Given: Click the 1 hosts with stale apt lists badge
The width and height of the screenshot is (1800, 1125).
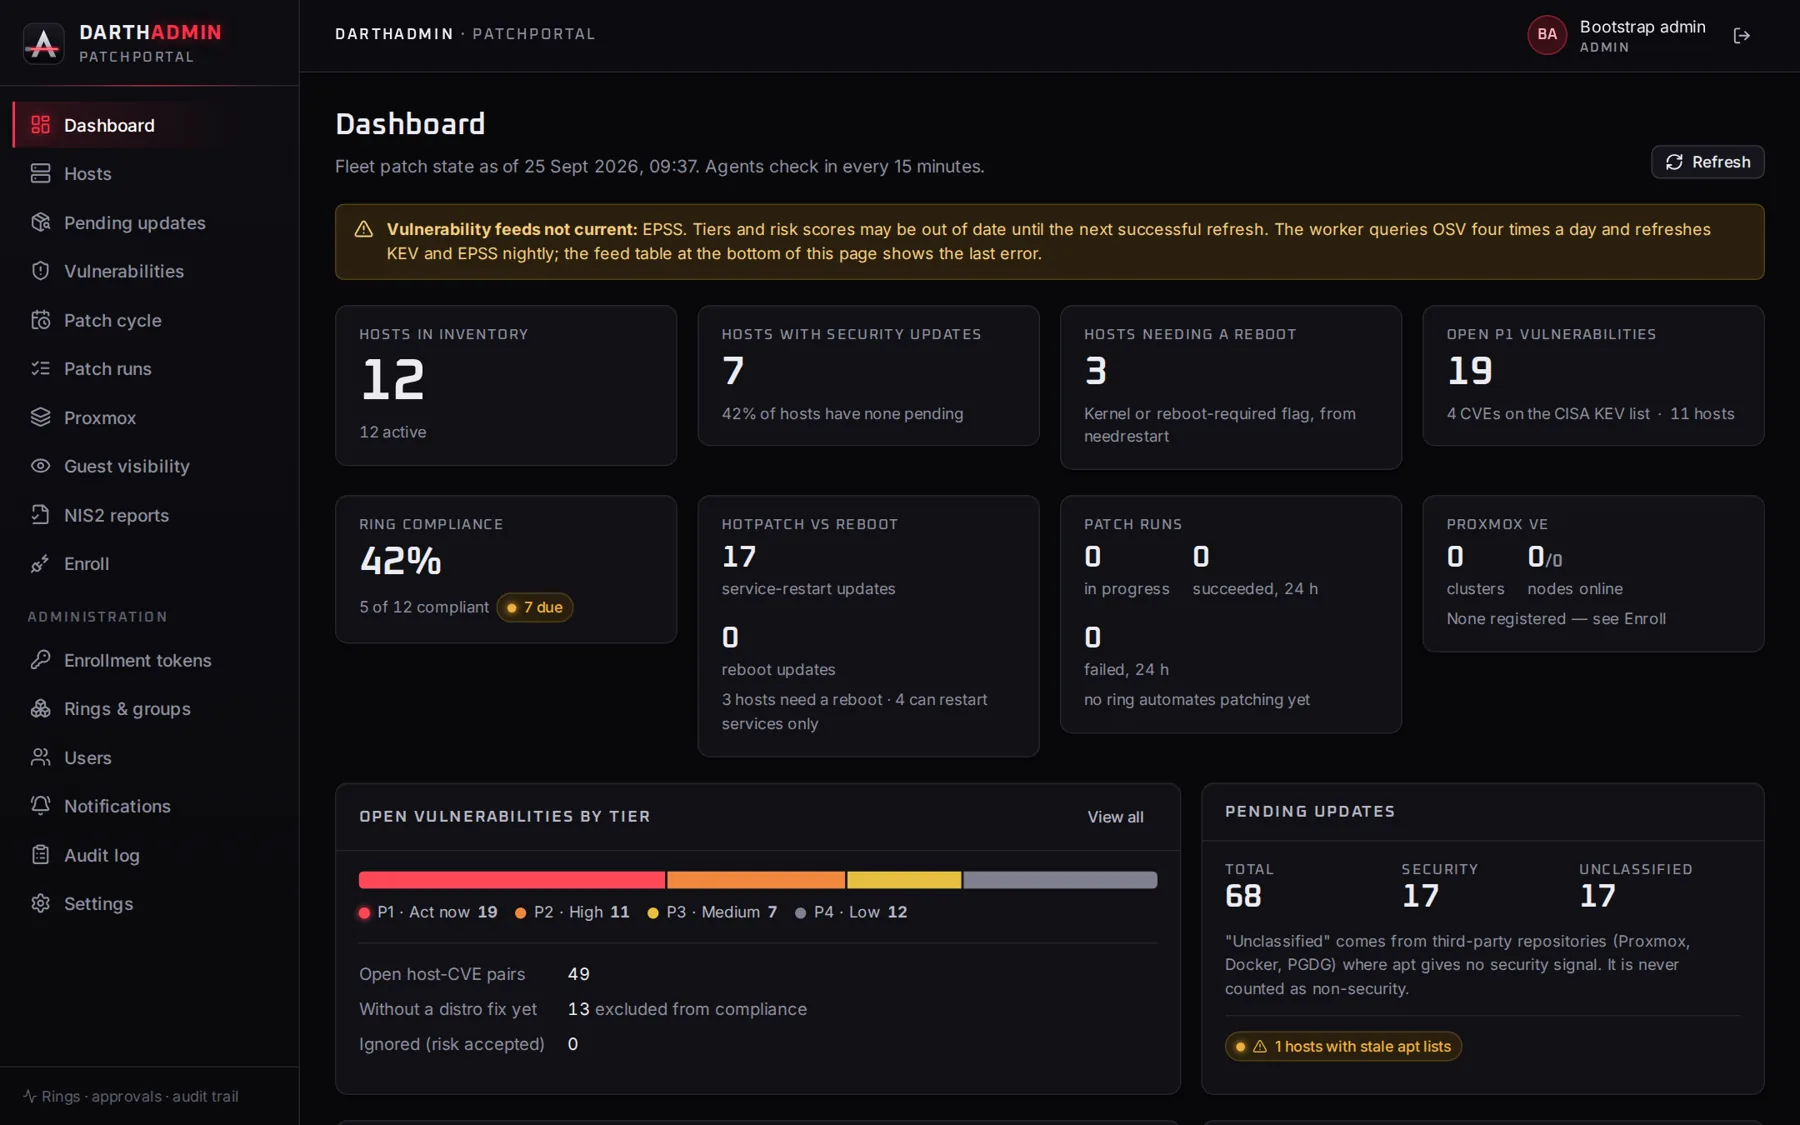Looking at the screenshot, I should click(1343, 1046).
